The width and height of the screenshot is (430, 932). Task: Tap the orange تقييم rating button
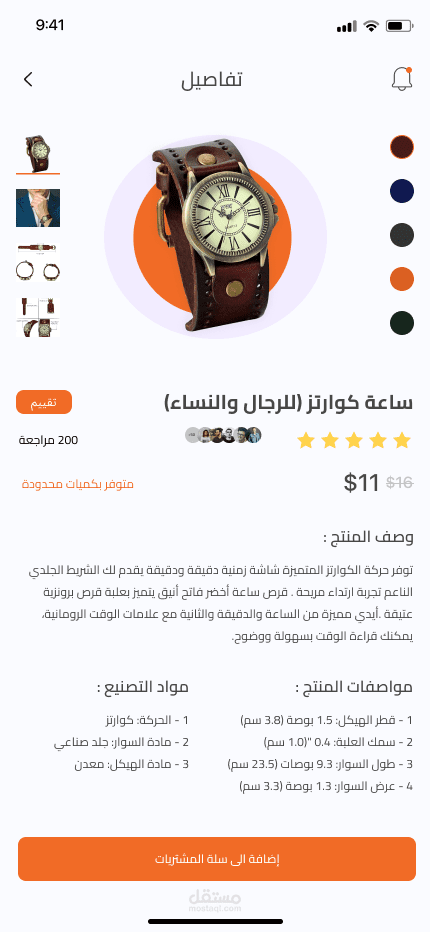click(x=44, y=402)
